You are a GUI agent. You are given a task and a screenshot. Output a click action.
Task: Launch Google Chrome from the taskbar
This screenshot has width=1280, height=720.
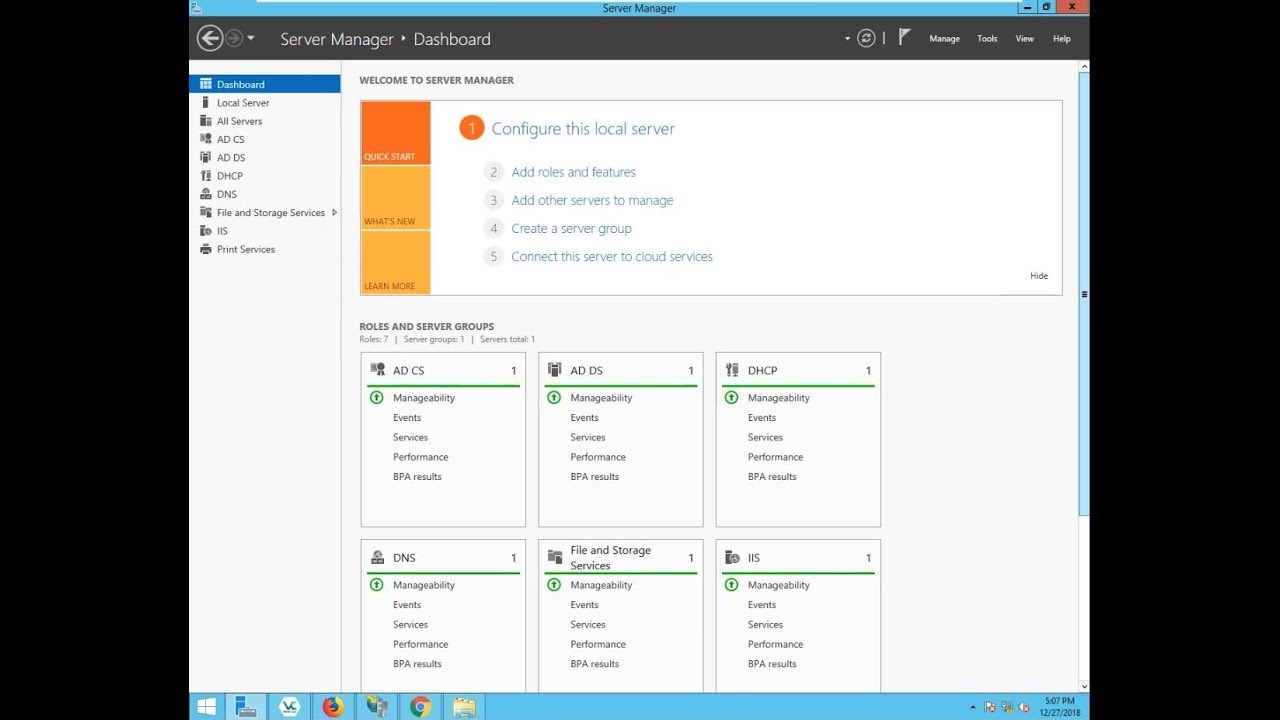pos(420,707)
